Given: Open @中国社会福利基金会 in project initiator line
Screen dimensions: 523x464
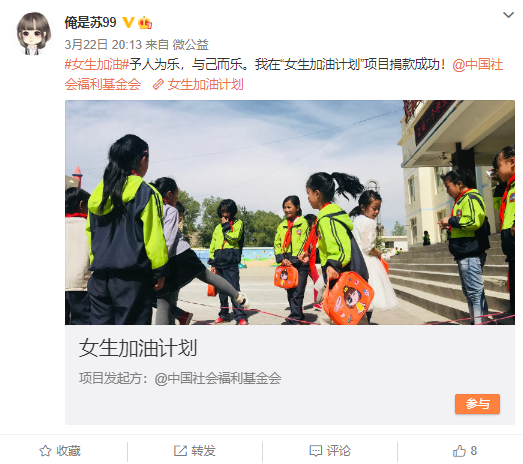Looking at the screenshot, I should [x=218, y=379].
